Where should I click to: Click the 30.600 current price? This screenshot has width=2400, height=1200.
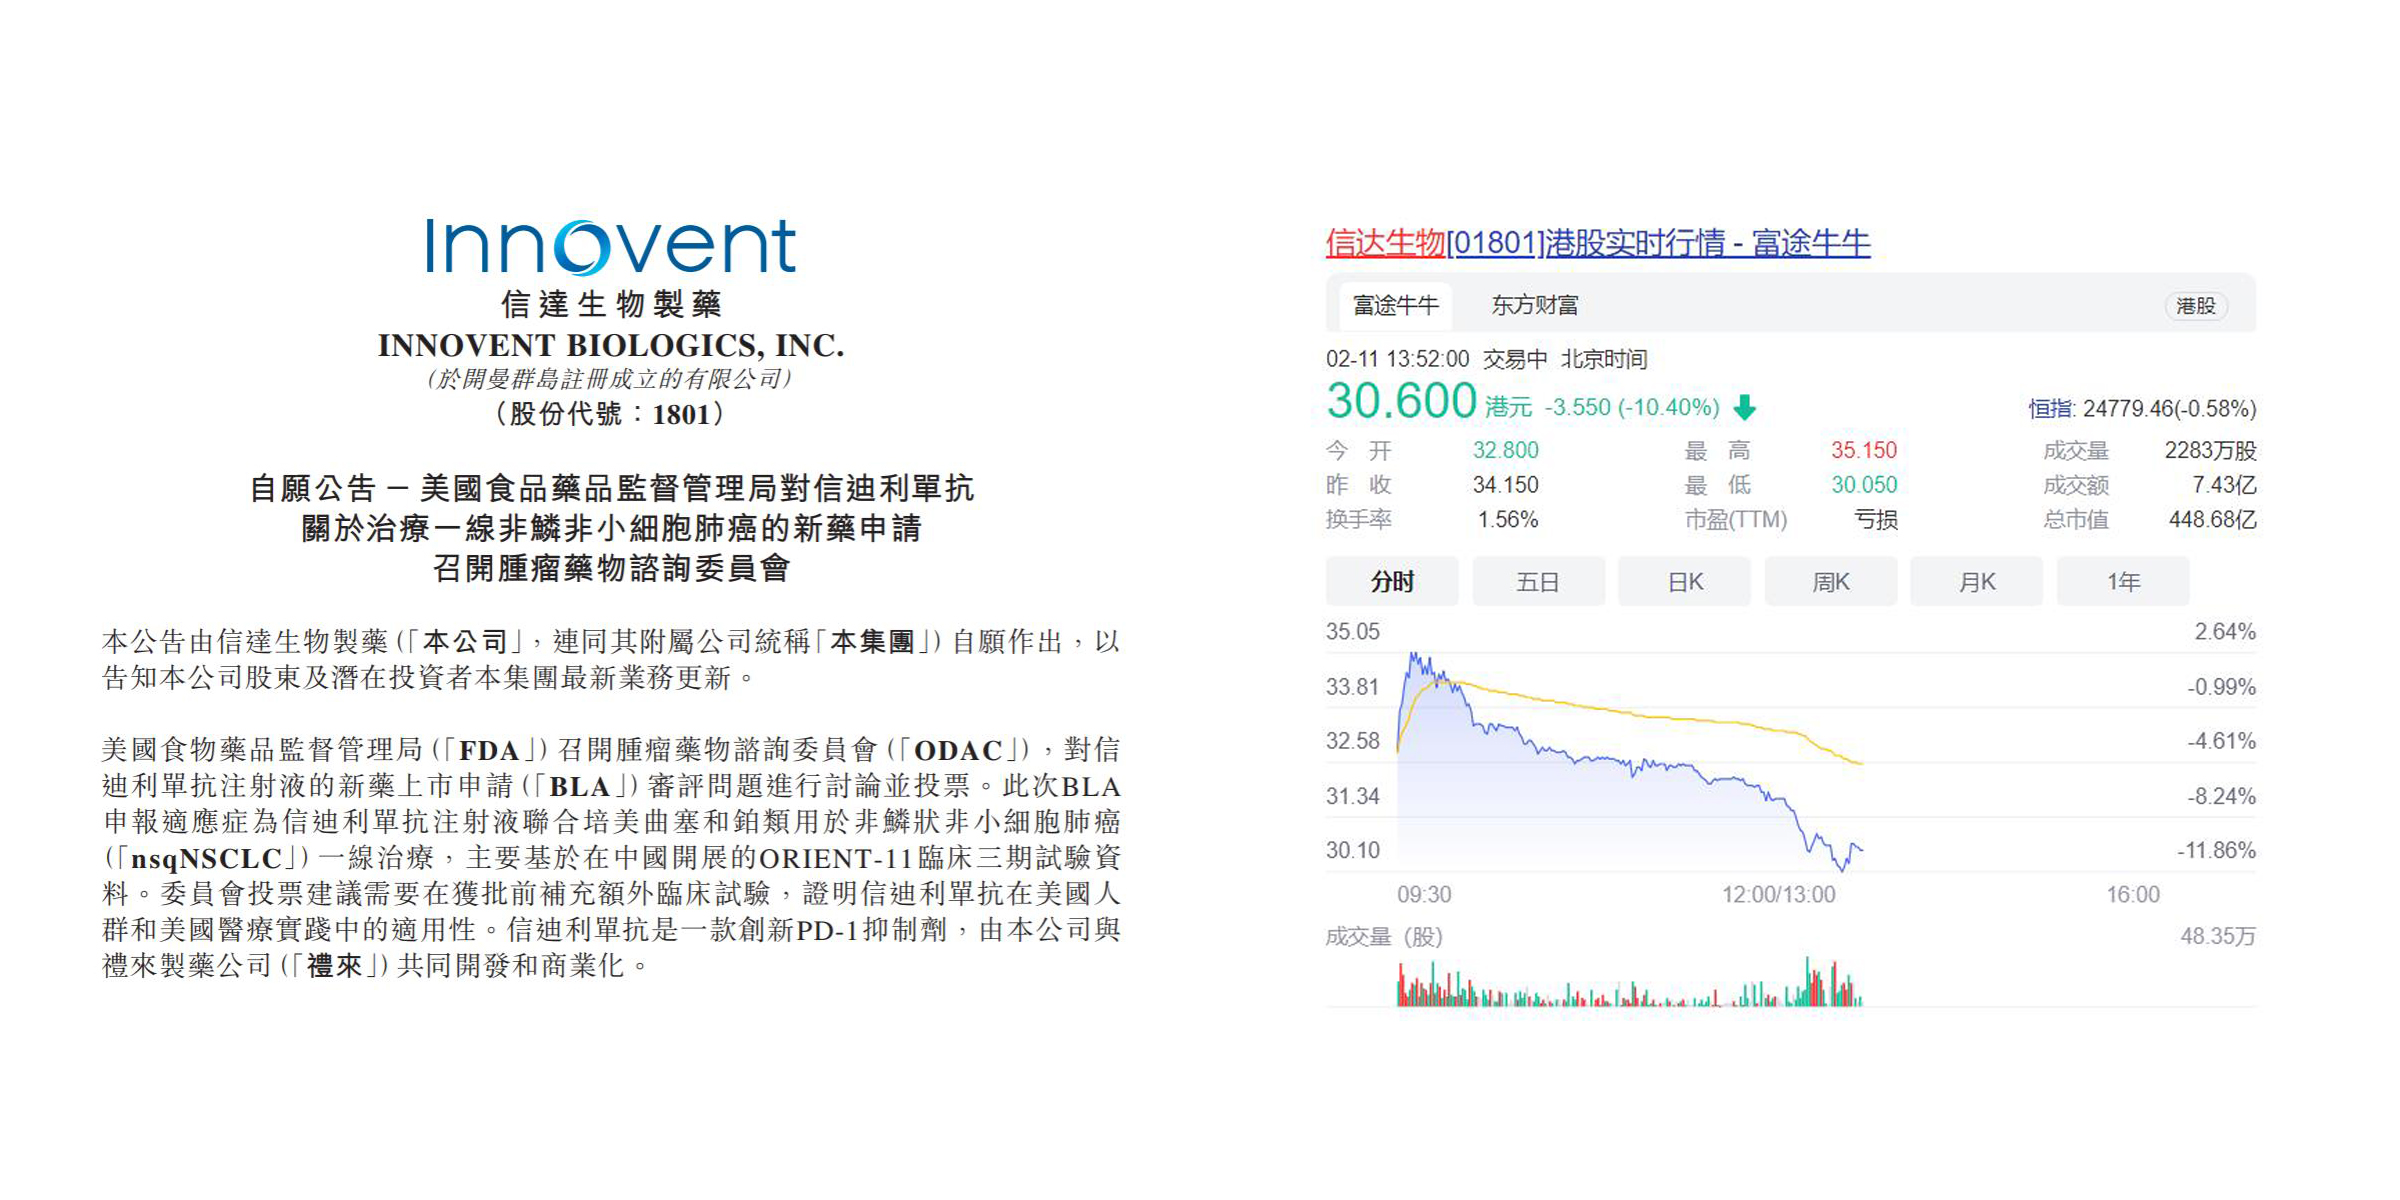pos(1401,402)
